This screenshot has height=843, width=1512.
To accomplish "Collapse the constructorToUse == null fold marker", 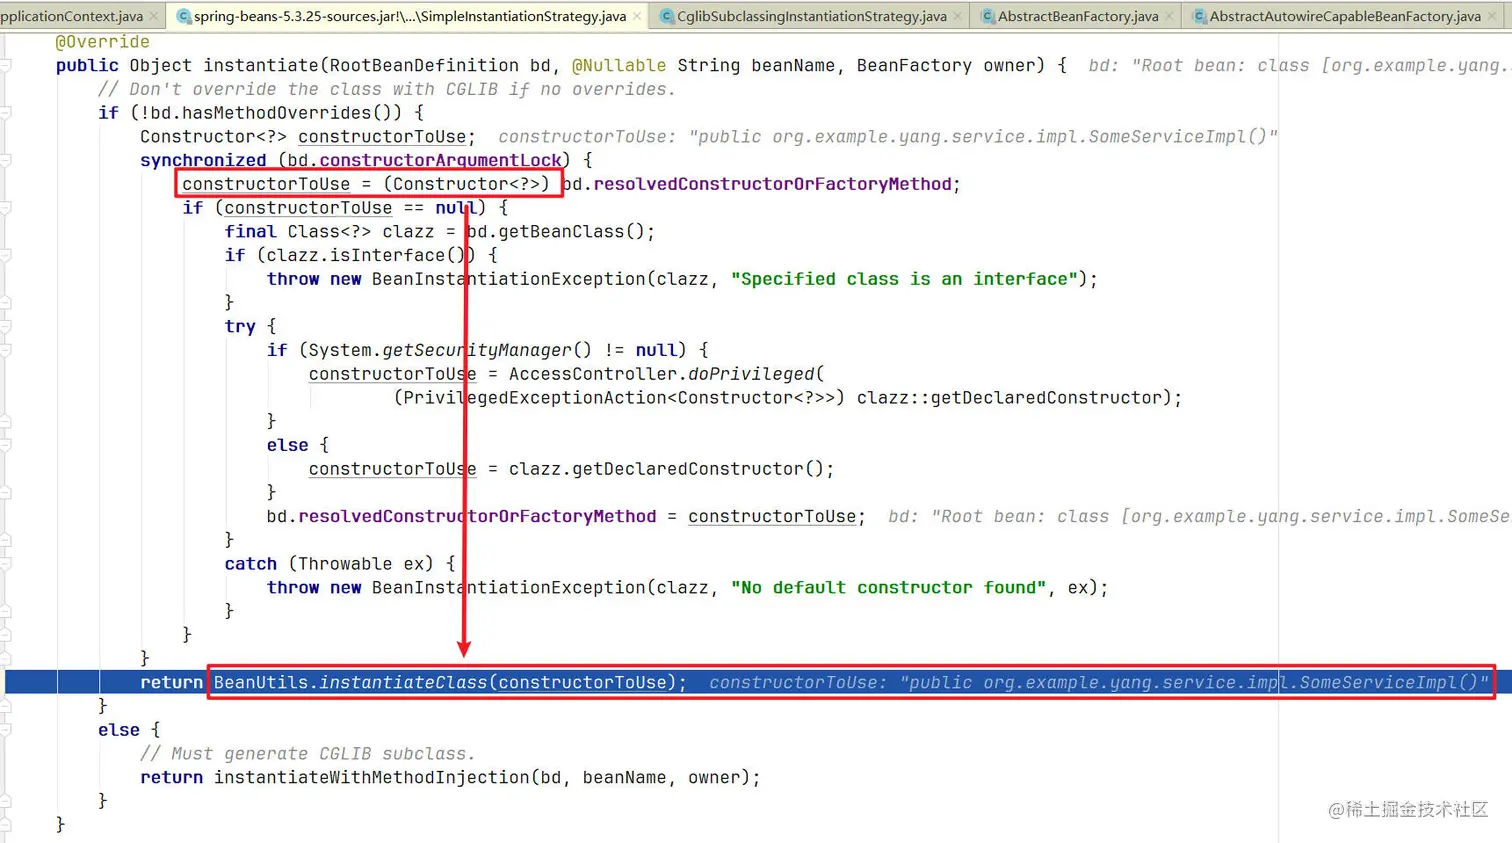I will tap(5, 208).
